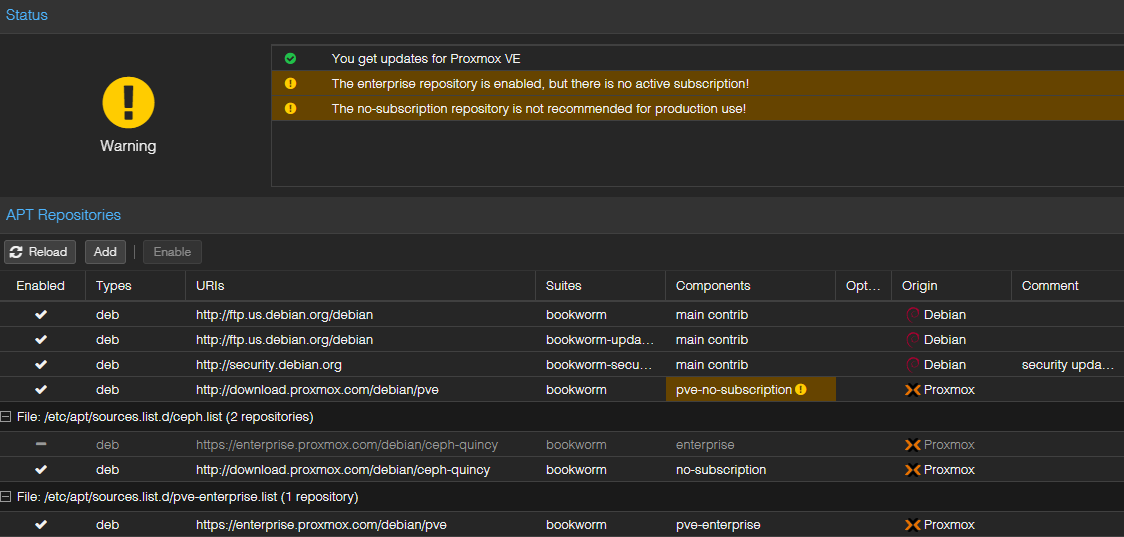1124x537 pixels.
Task: Click enabled checkmark for pve-no-subscription row
Action: (41, 389)
